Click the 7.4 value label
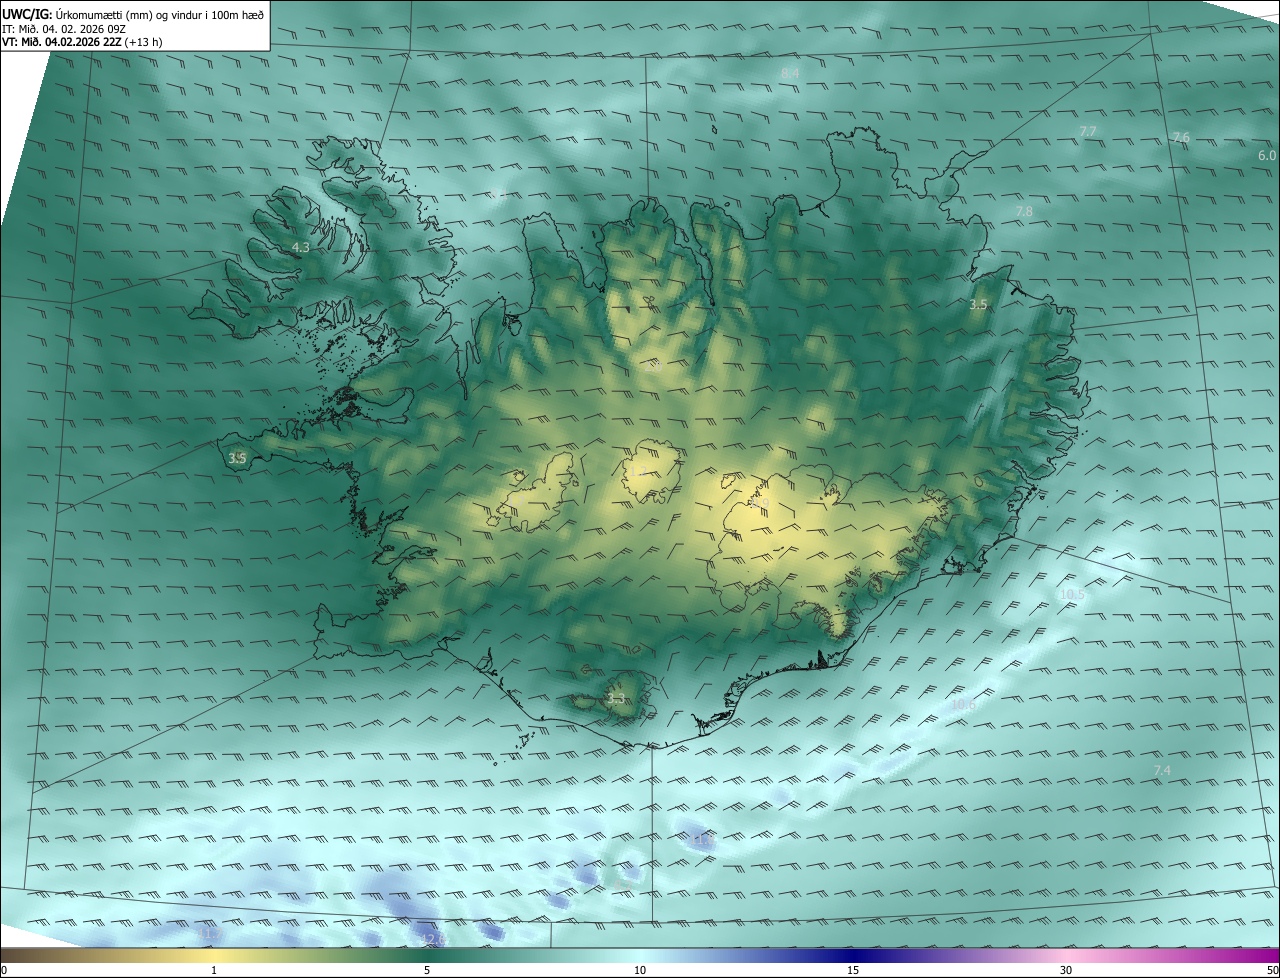The image size is (1280, 978). coord(1162,770)
